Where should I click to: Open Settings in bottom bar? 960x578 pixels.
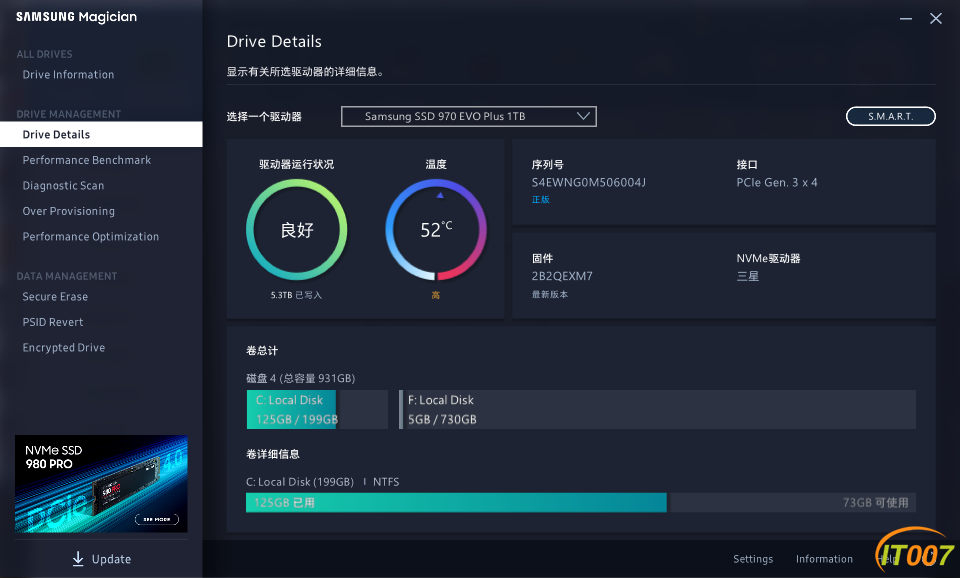[753, 559]
